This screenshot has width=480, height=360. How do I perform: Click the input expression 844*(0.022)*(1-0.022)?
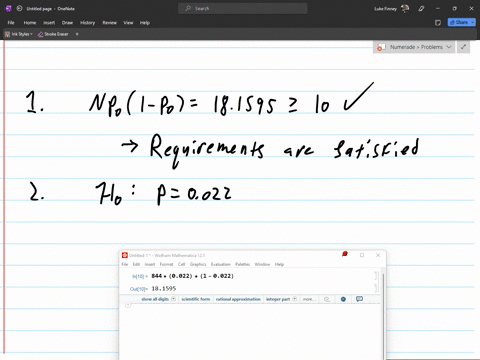pyautogui.click(x=193, y=276)
